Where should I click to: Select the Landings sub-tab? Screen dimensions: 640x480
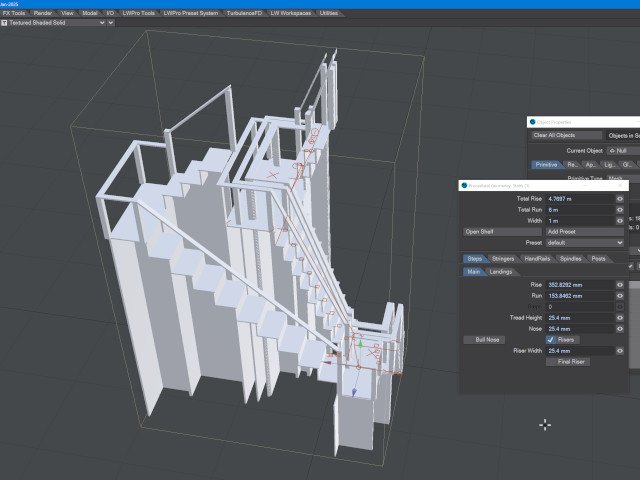(x=500, y=272)
